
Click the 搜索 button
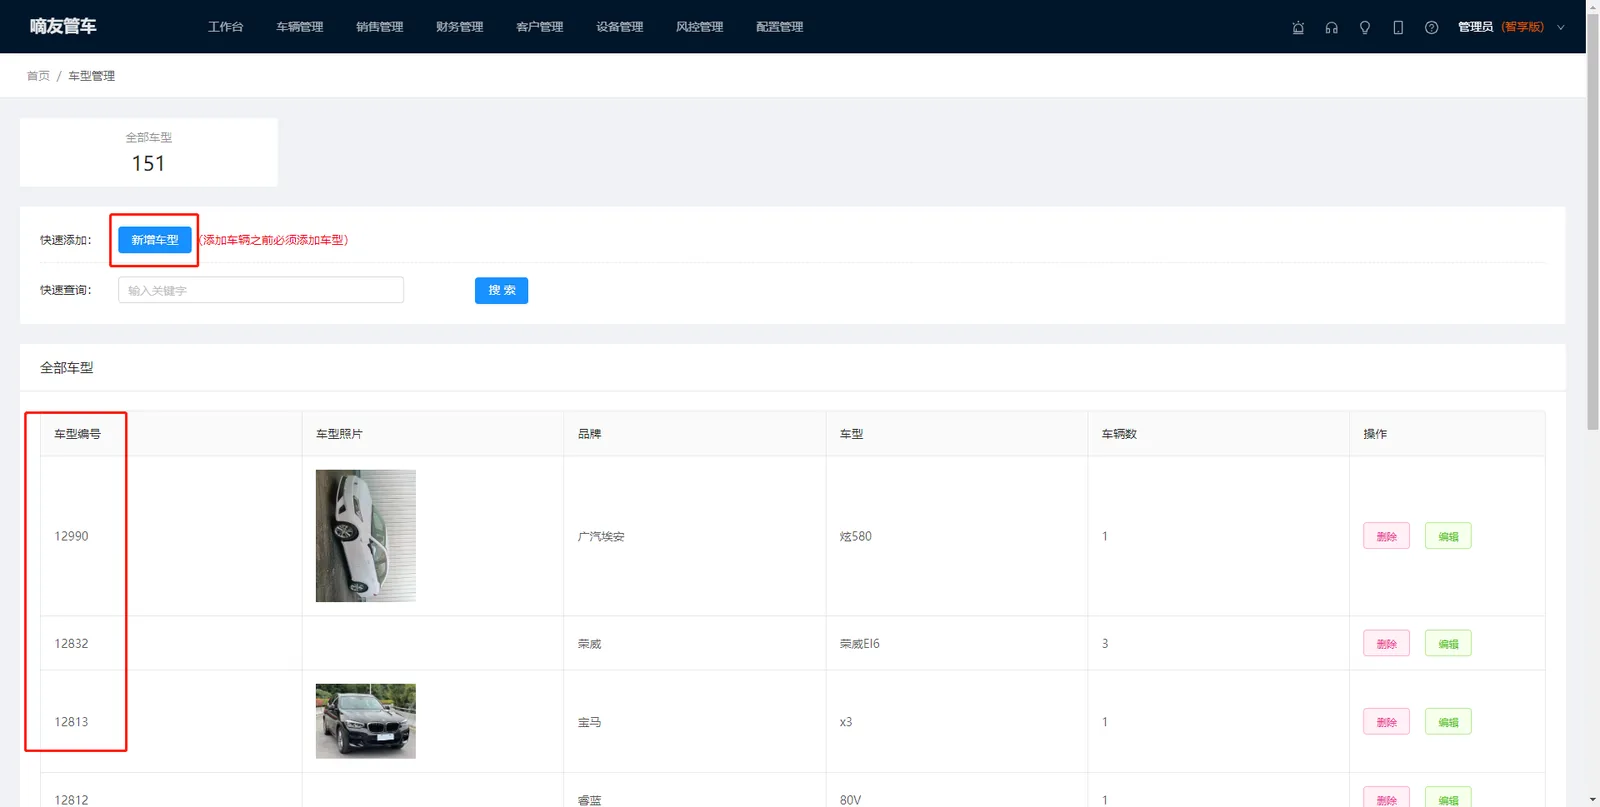(x=501, y=290)
